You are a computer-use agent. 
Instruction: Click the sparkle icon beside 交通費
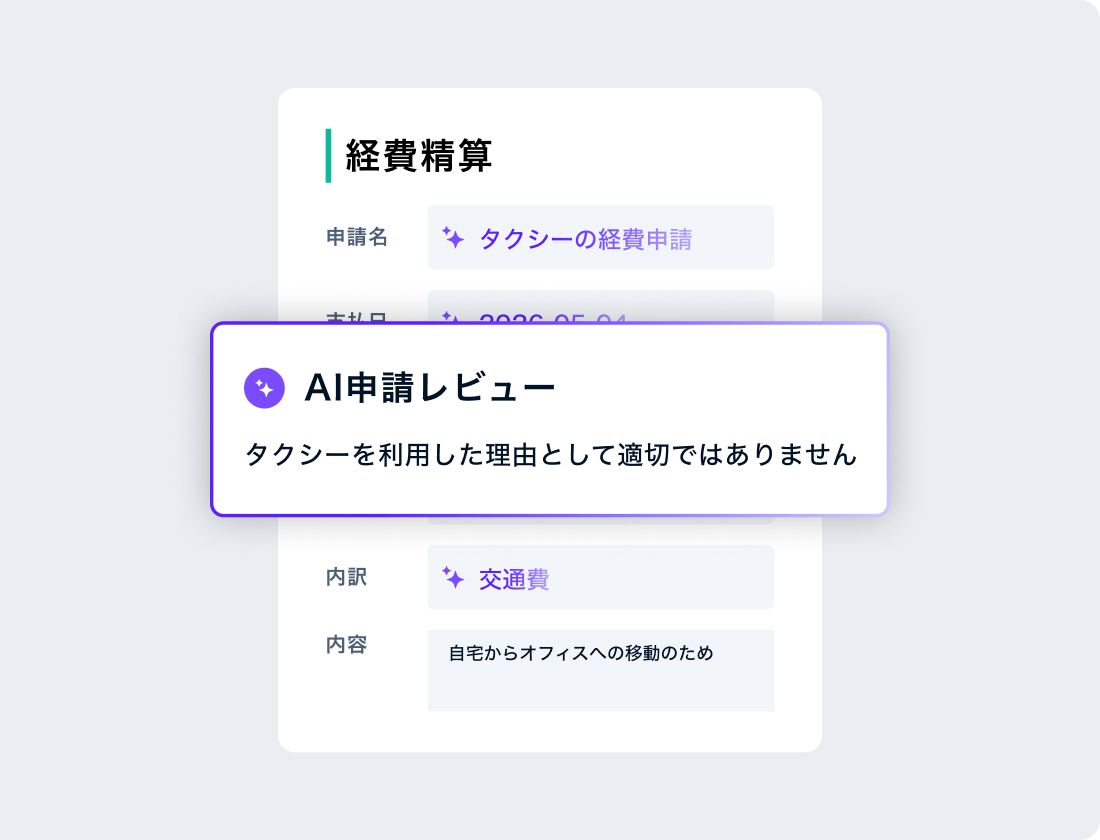click(x=453, y=578)
